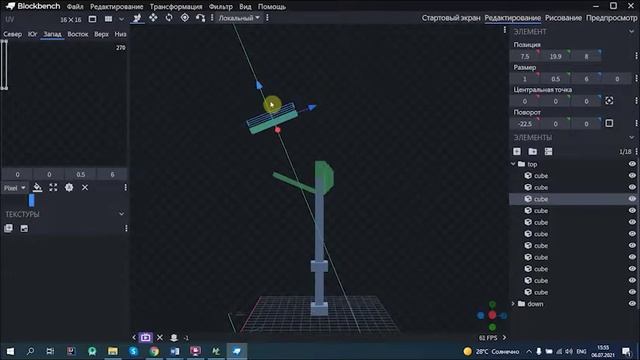Screen dimensions: 640x360
Task: Expand the down folder in outliner
Action: (x=513, y=304)
